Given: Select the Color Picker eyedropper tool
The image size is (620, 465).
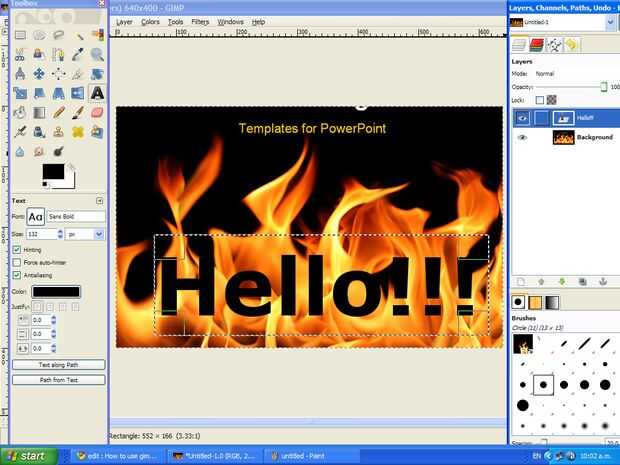Looking at the screenshot, I should (78, 55).
